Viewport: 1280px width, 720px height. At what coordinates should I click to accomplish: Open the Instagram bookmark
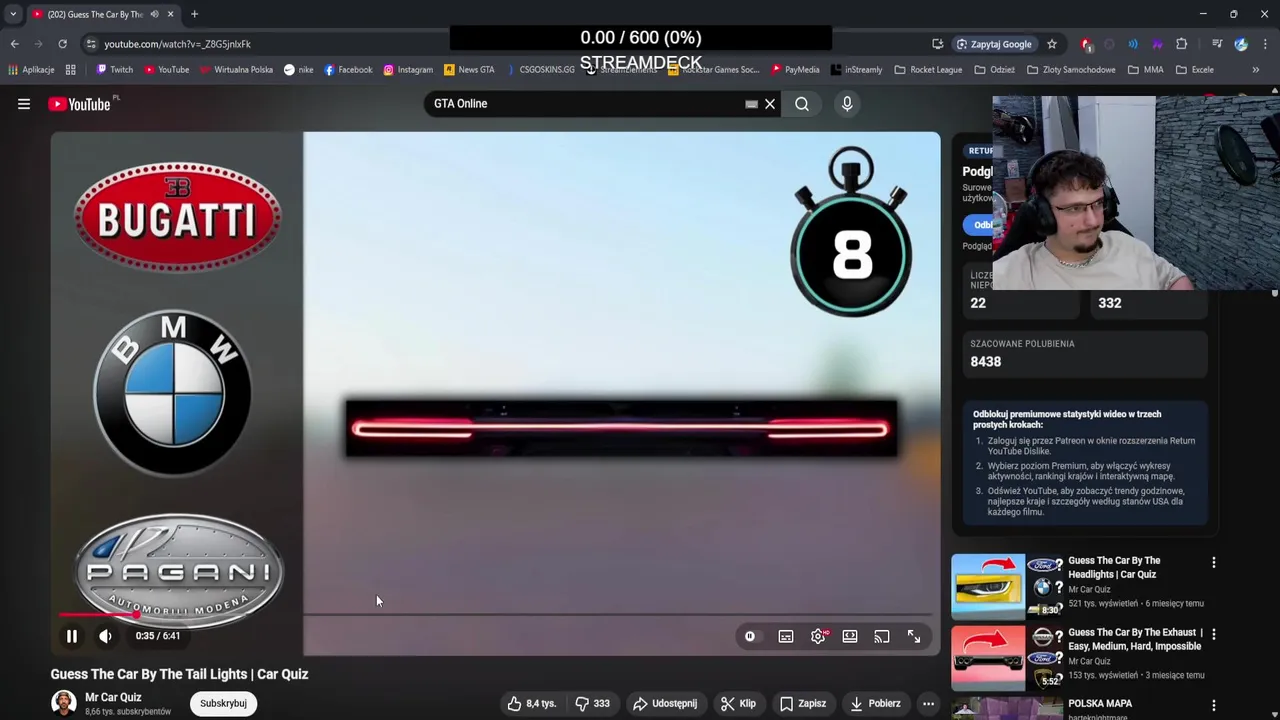point(408,70)
